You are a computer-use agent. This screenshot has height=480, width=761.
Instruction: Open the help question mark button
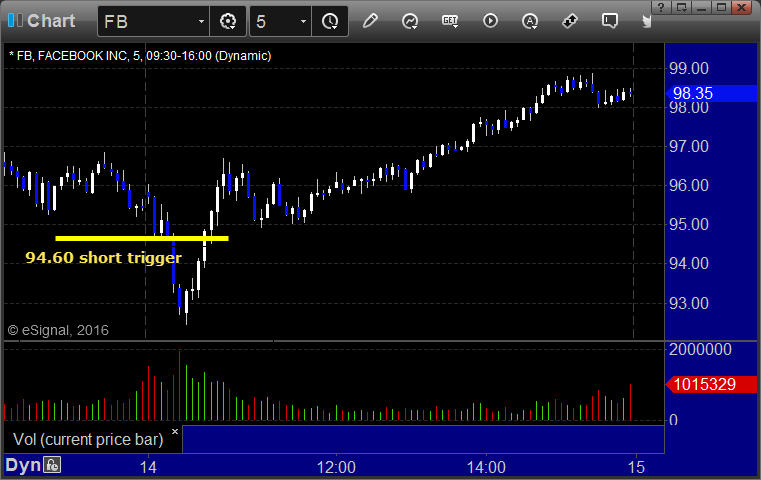[x=661, y=7]
